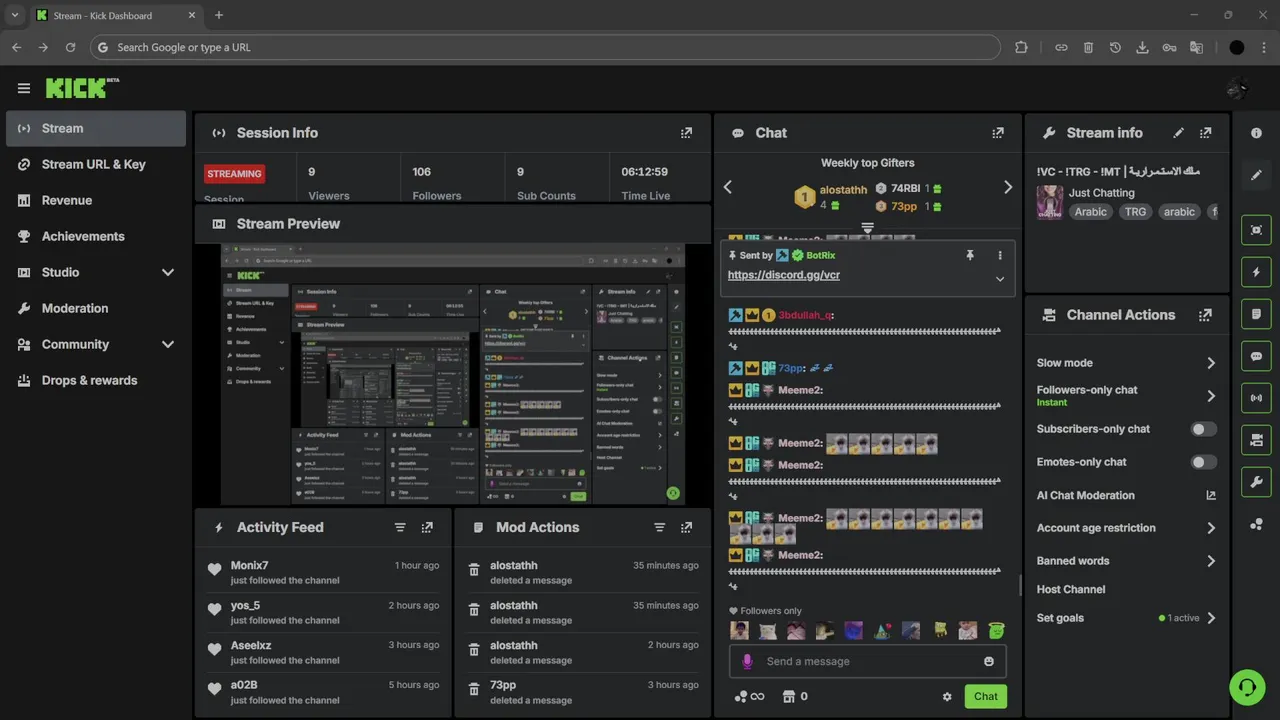The image size is (1280, 720).
Task: Click the Stream Preview thumbnail
Action: (x=453, y=375)
